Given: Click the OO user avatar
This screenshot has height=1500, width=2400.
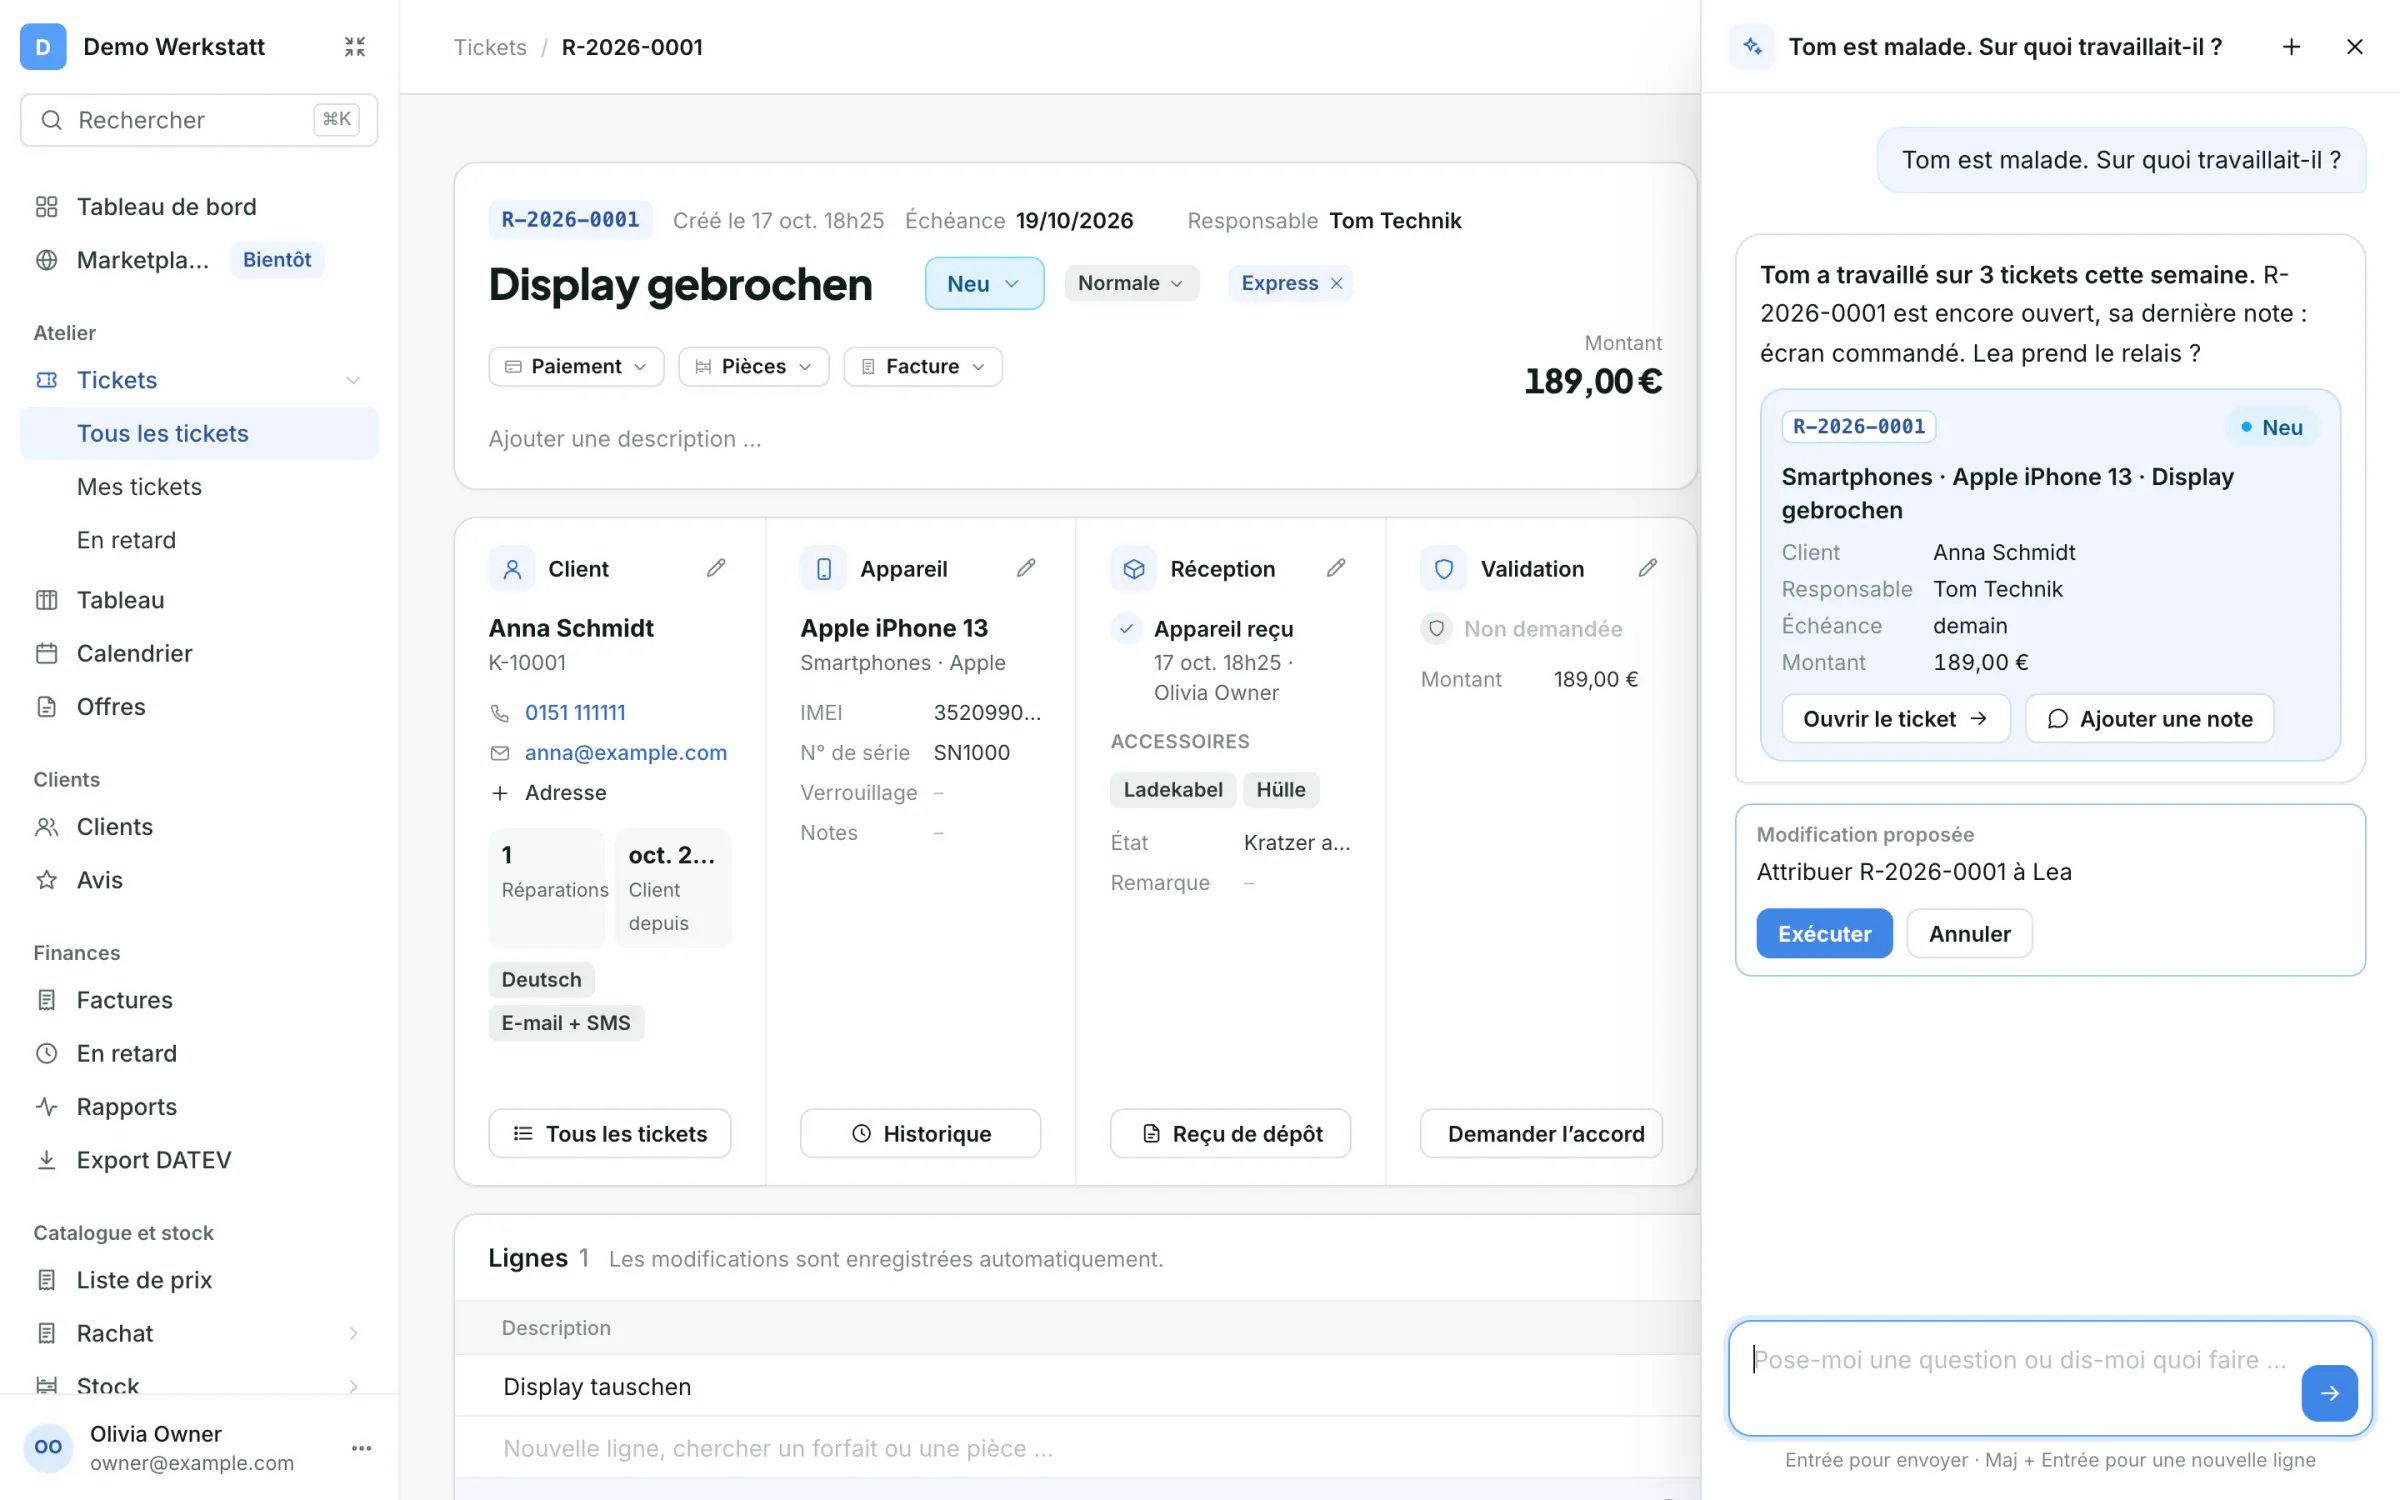Looking at the screenshot, I should pos(48,1447).
